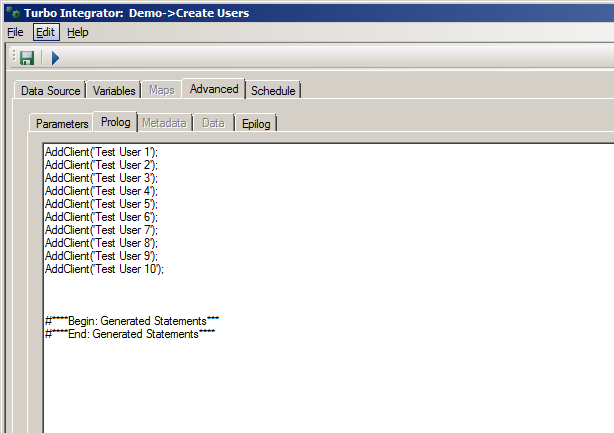The image size is (614, 433).
Task: Click the Begin: Generated Statements comment line
Action: click(x=132, y=321)
